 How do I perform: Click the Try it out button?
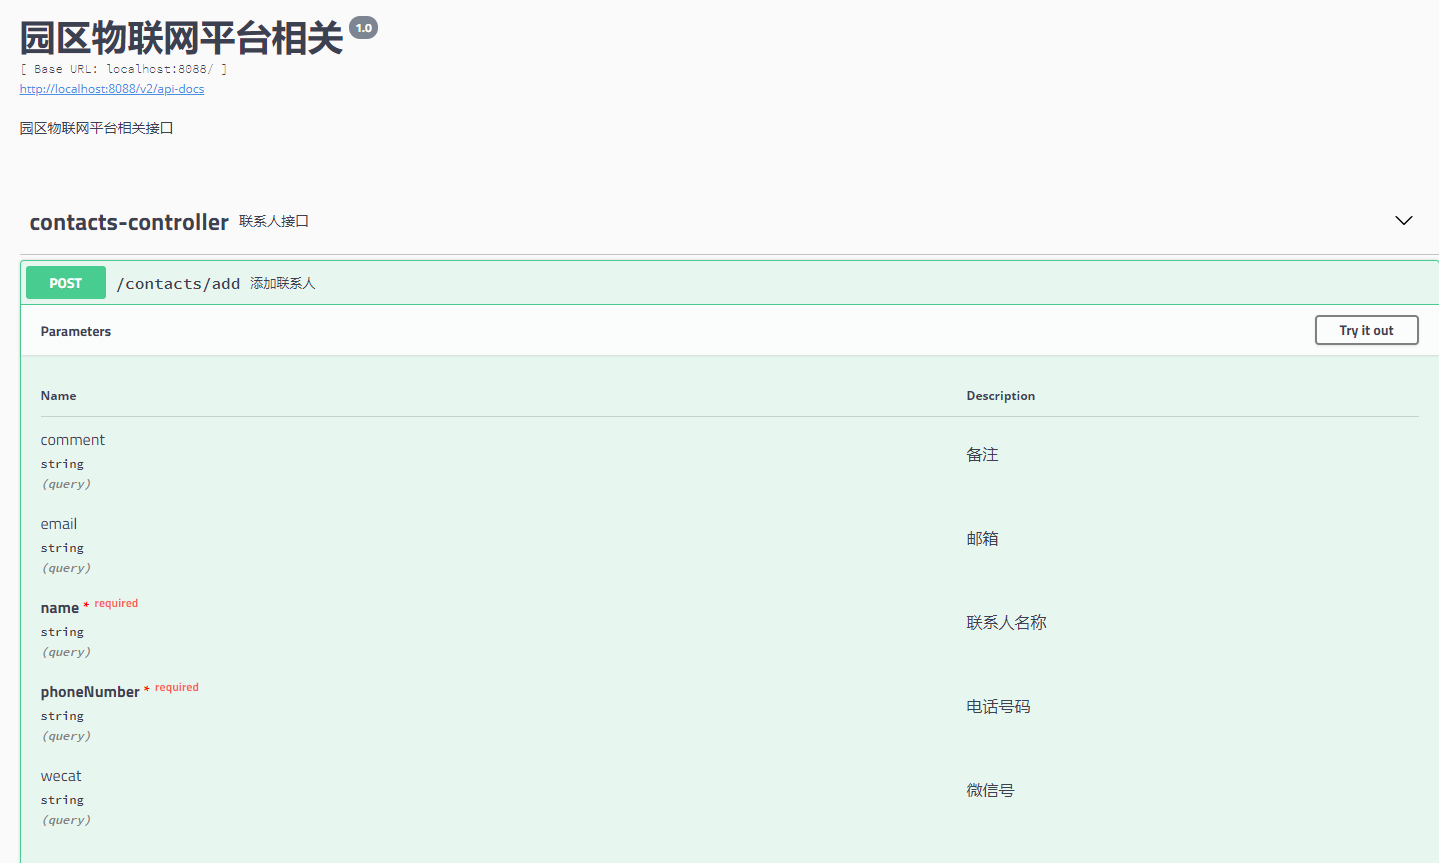click(1366, 330)
